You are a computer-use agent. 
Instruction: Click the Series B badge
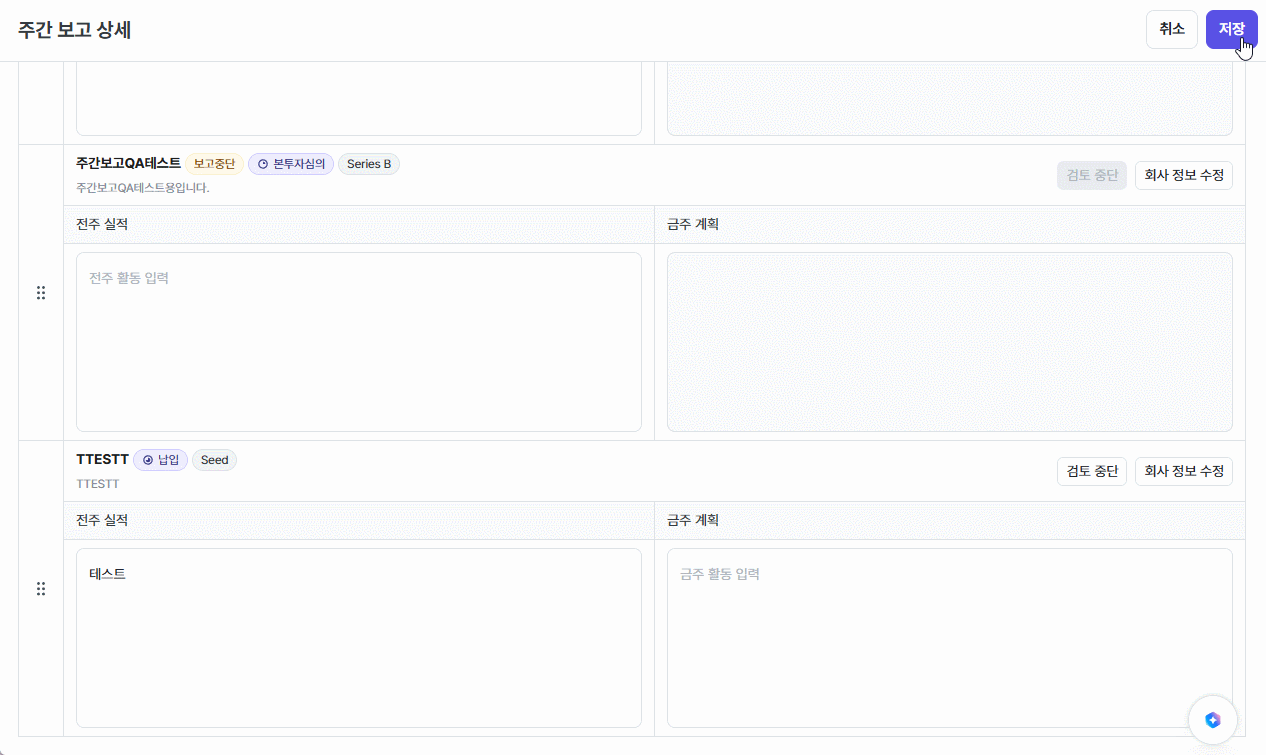pos(369,164)
